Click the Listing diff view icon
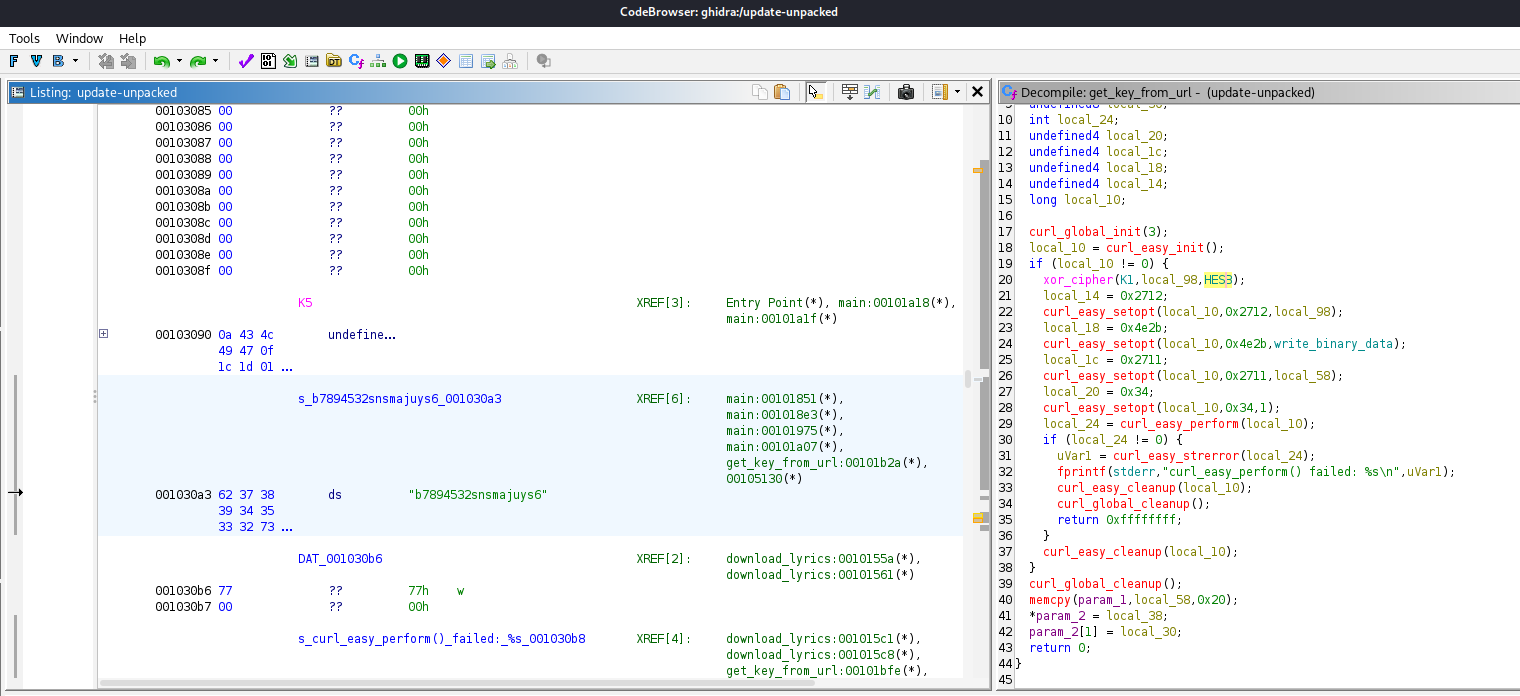This screenshot has height=696, width=1520. point(872,92)
